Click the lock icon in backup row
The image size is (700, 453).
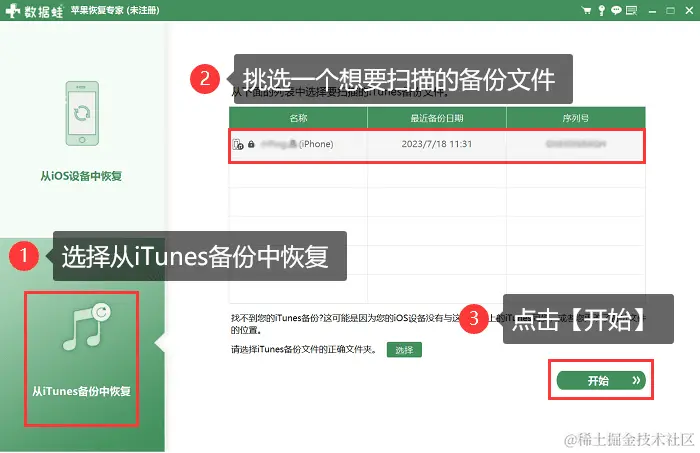251,144
